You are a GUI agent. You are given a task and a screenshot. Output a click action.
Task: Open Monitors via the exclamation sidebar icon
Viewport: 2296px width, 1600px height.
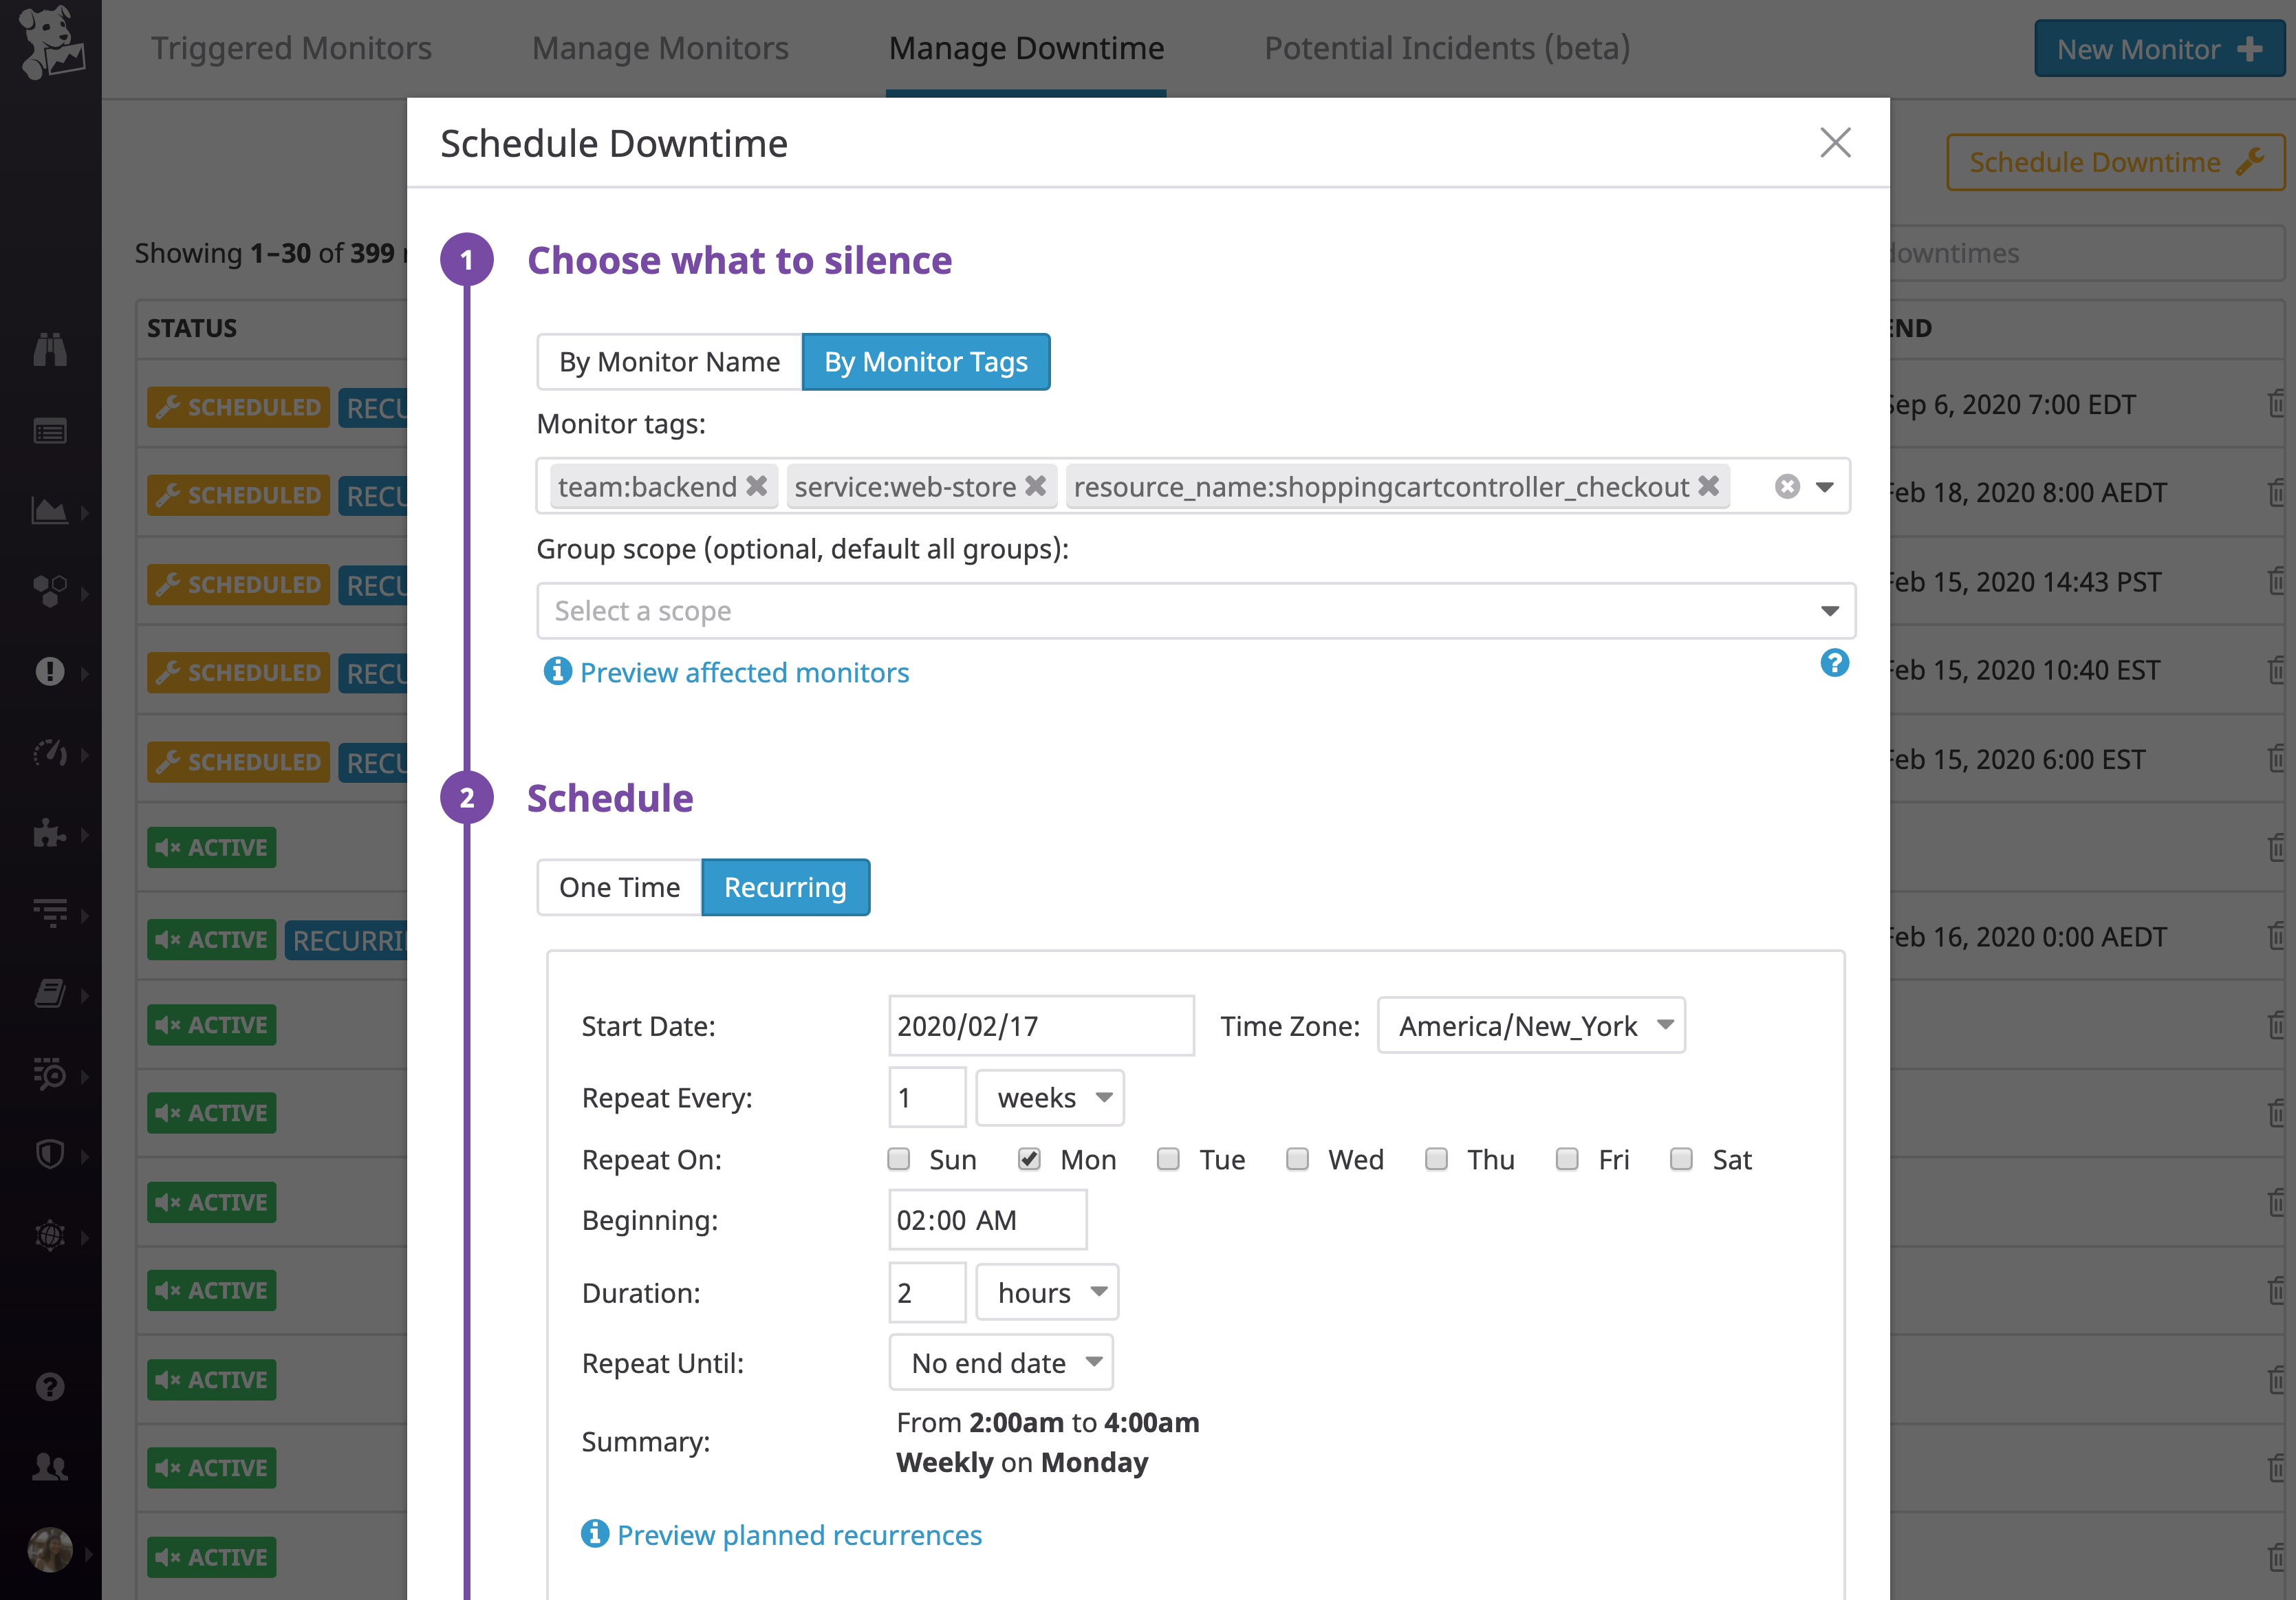coord(50,672)
